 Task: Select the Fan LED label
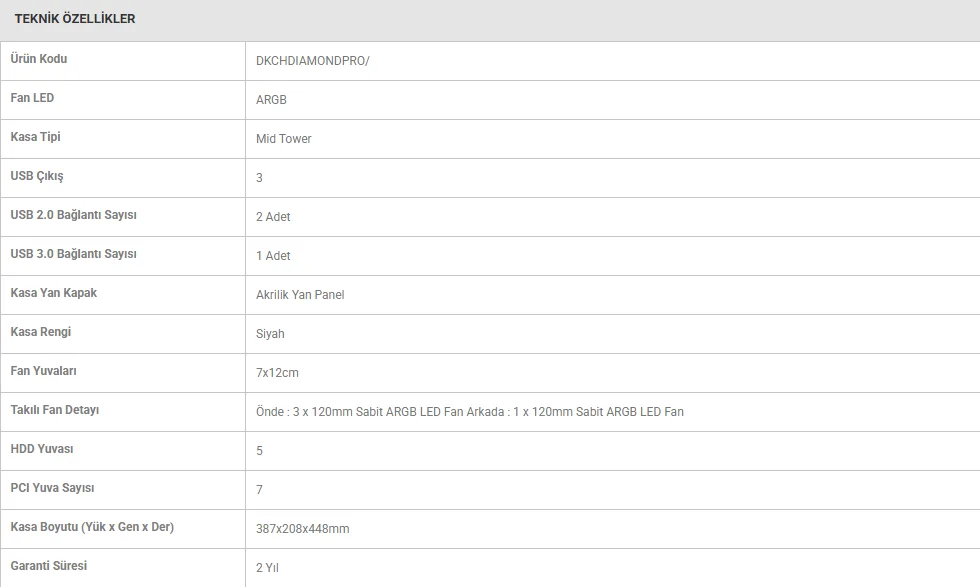[32, 98]
